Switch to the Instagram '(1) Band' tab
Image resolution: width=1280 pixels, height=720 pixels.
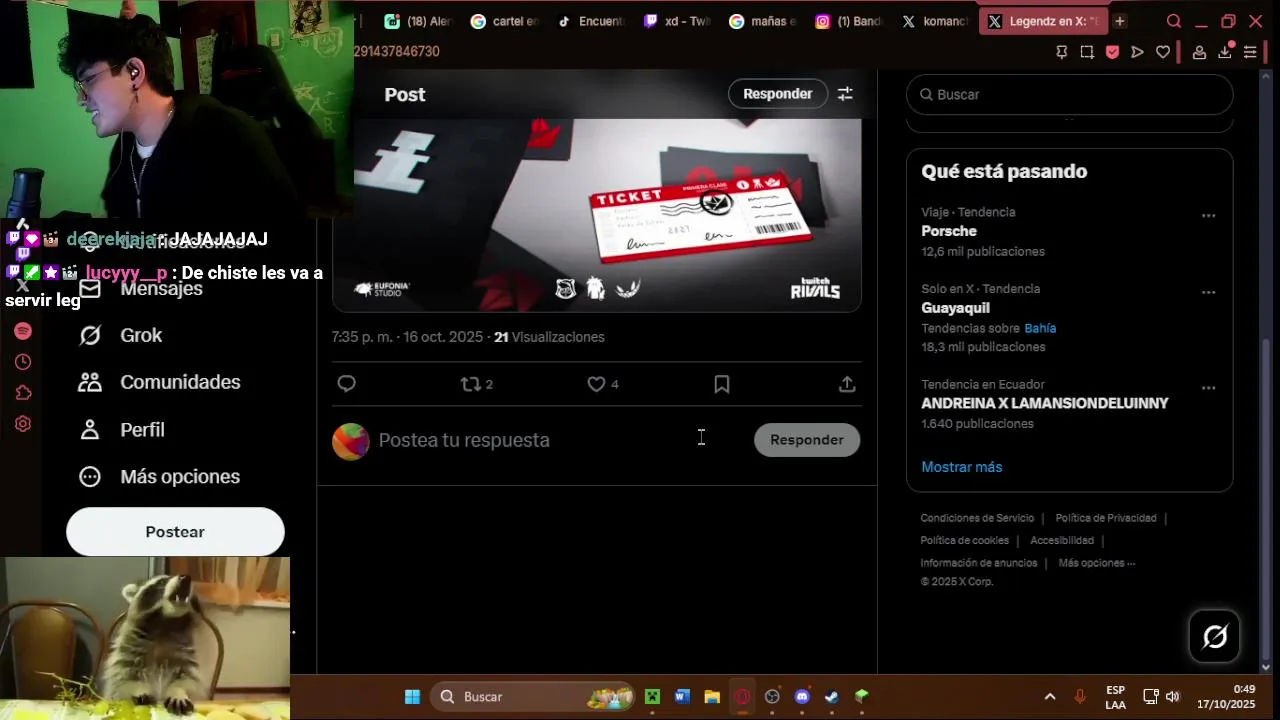(x=849, y=21)
